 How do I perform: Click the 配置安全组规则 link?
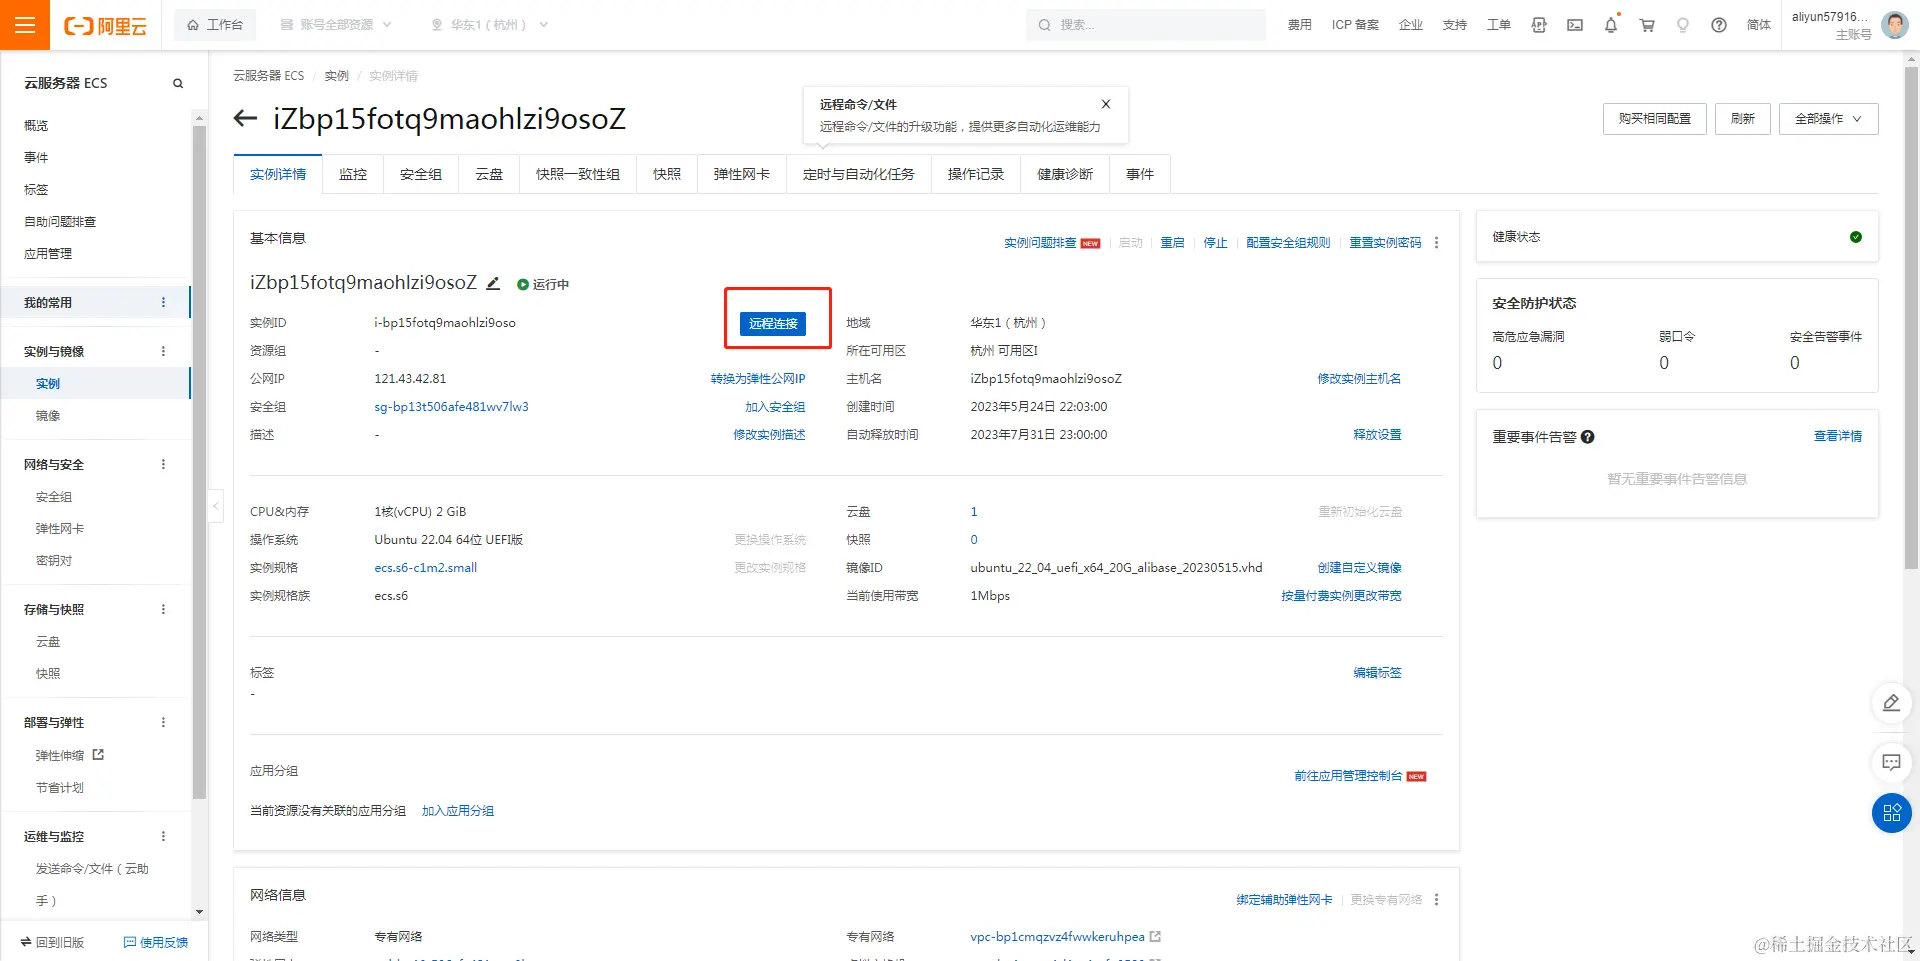(x=1288, y=243)
